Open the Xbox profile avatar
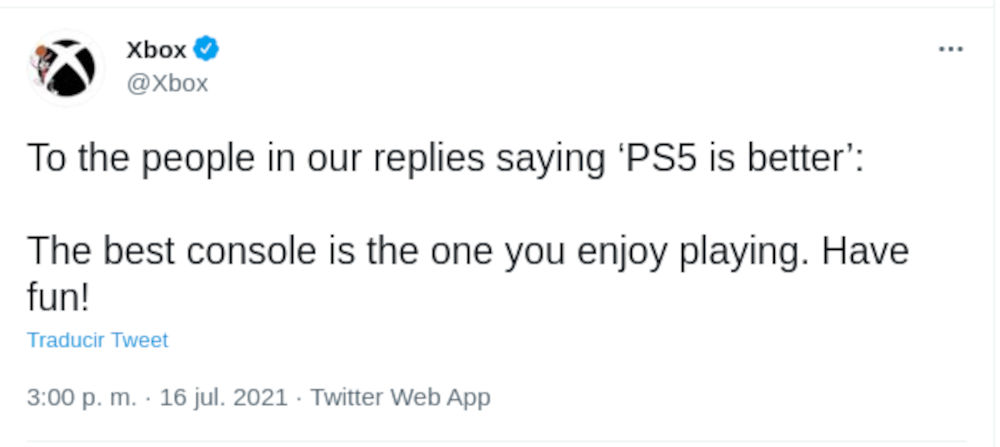Viewport: 1000px width, 447px height. [x=67, y=67]
